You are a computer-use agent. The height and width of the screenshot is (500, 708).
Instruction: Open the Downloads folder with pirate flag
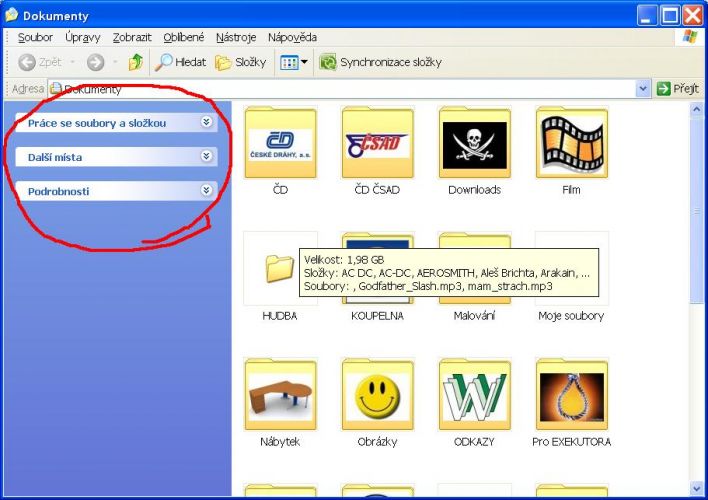tap(475, 143)
